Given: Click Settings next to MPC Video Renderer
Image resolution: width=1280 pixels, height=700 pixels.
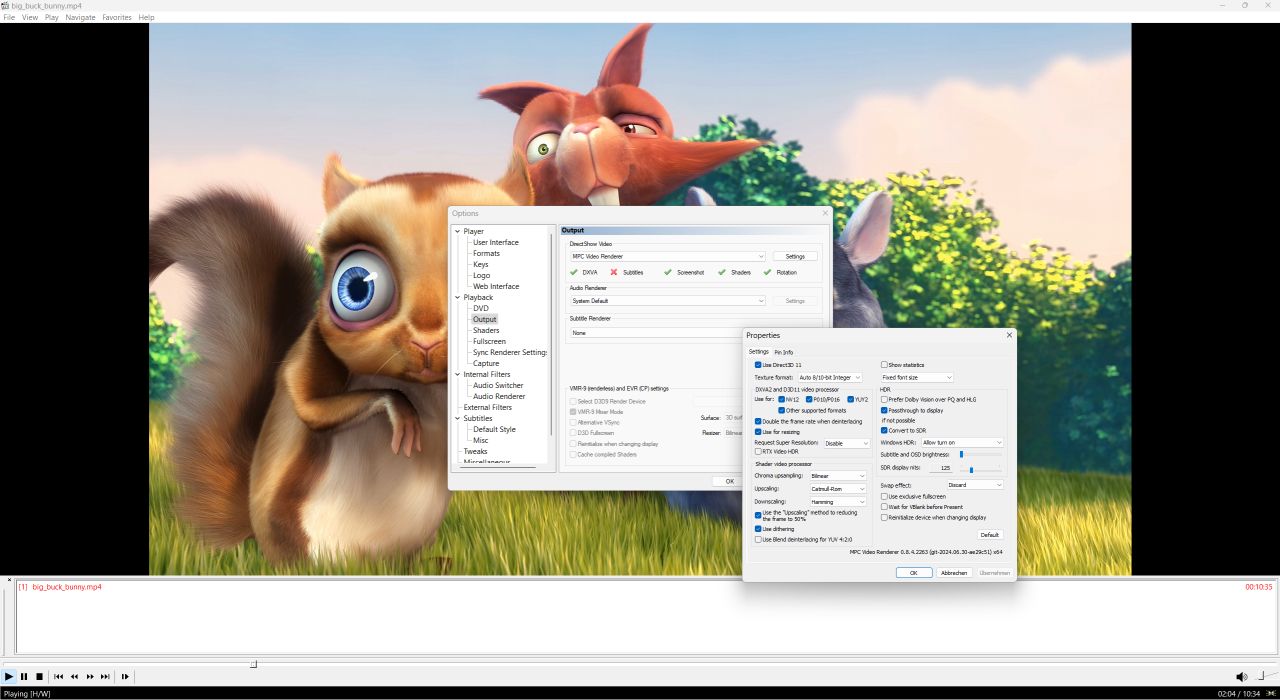Looking at the screenshot, I should (x=795, y=256).
